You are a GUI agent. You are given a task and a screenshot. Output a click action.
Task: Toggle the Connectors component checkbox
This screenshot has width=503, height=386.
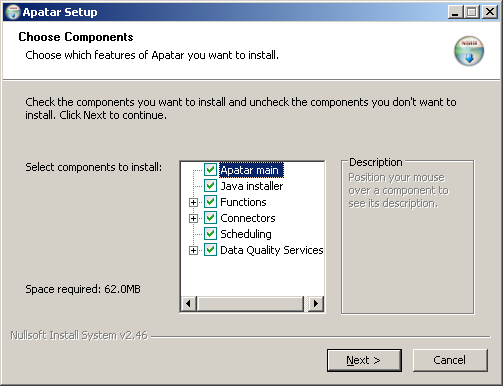point(210,218)
